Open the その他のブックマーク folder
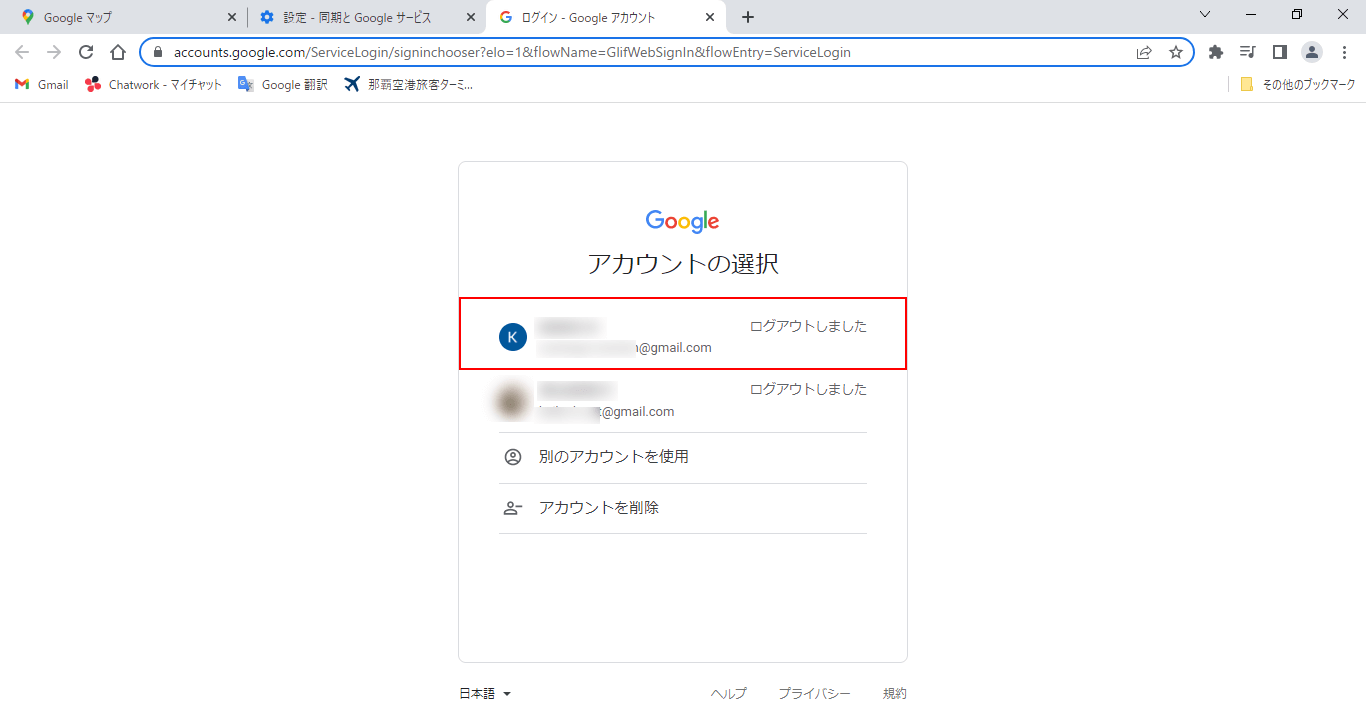 pos(1297,85)
